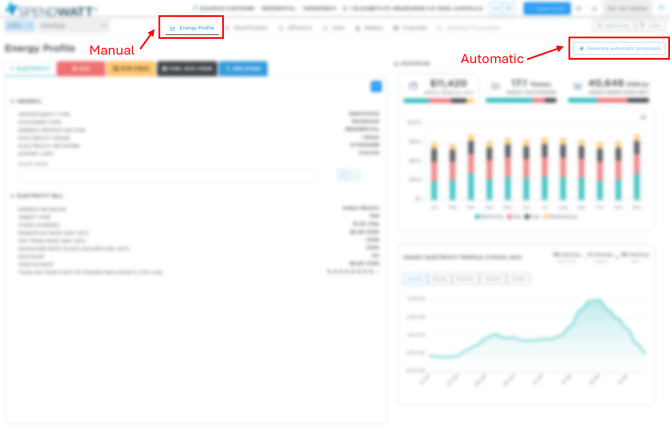The width and height of the screenshot is (670, 433).
Task: Click the icon on the 171 Tonnes card
Action: (496, 87)
